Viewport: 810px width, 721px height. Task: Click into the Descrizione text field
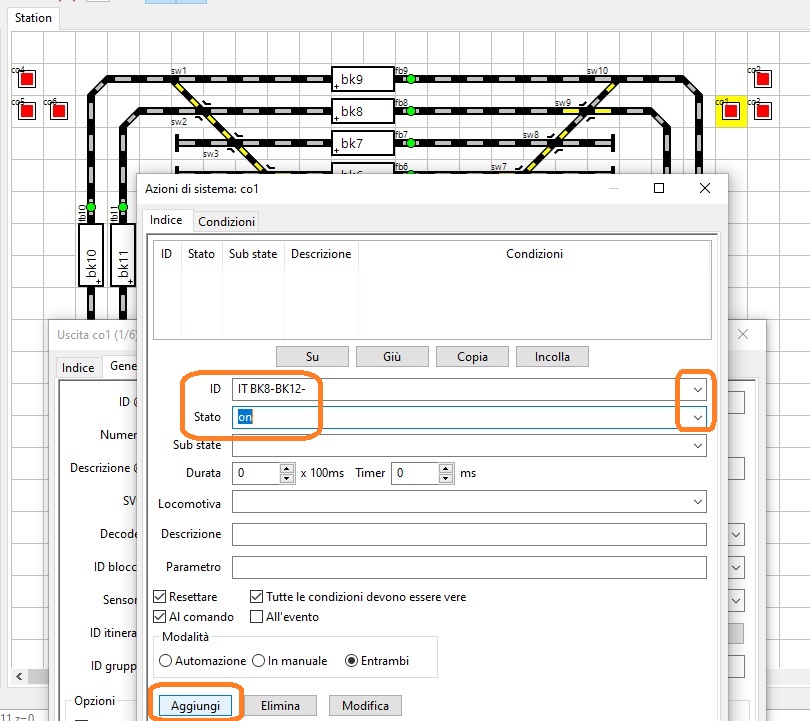[x=468, y=535]
